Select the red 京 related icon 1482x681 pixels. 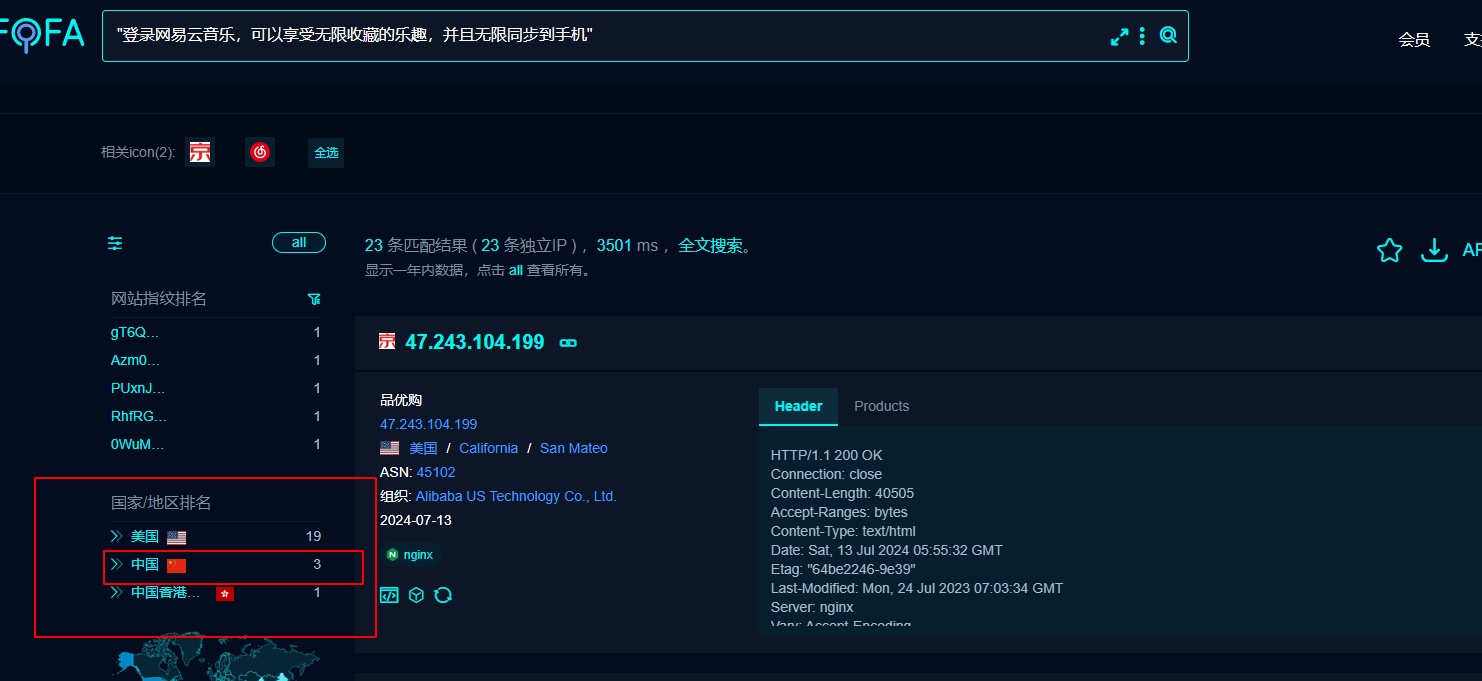point(200,152)
